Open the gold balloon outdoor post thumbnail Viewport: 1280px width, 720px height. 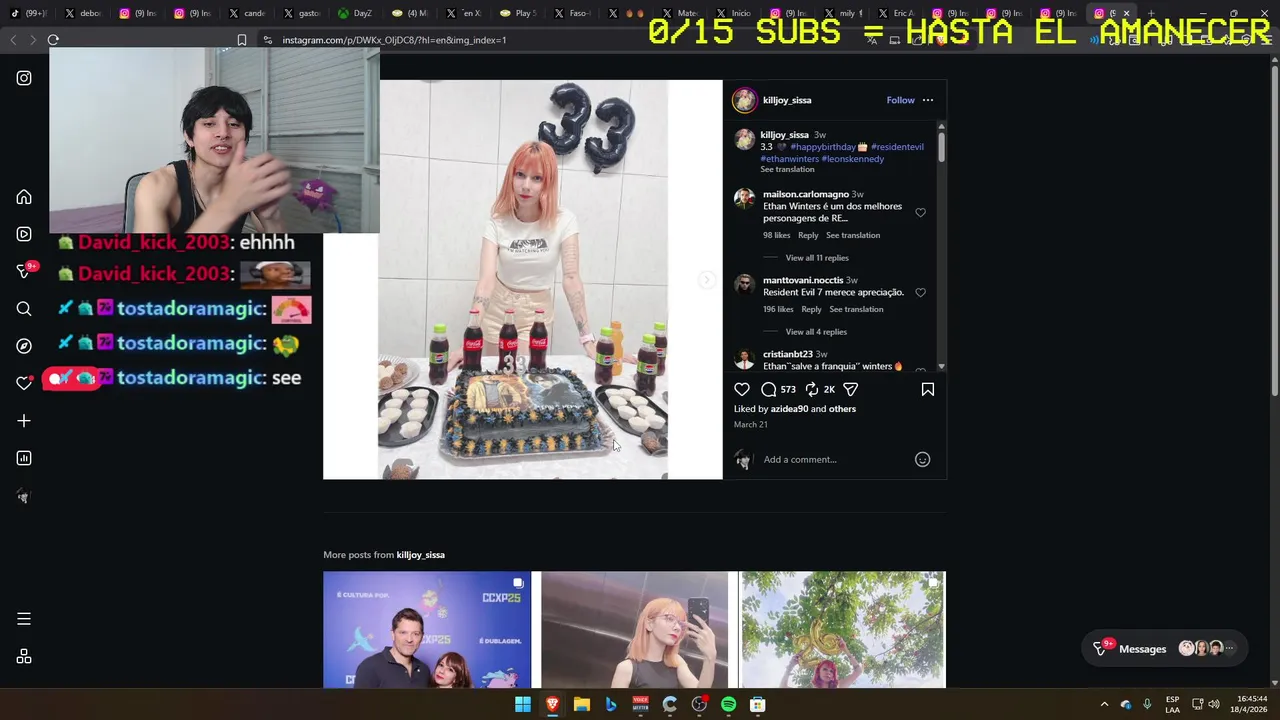(x=843, y=630)
